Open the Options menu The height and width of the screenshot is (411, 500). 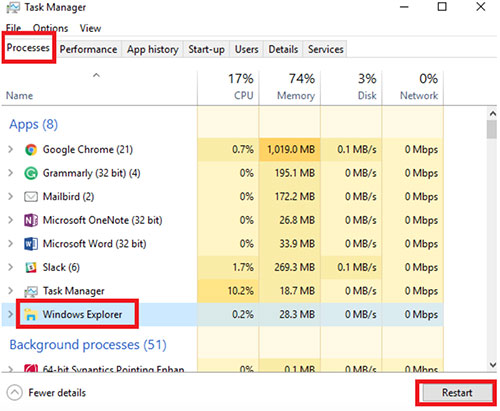50,28
